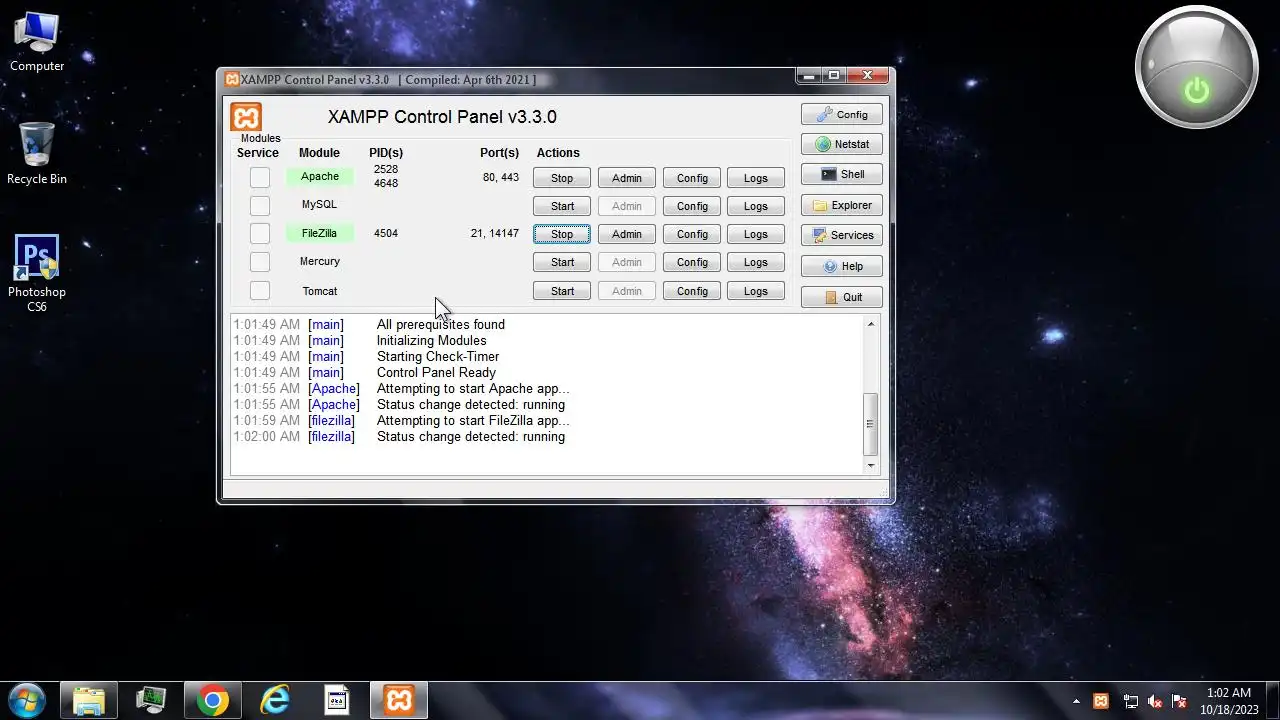Click the muted volume tray icon
The width and height of the screenshot is (1280, 720).
[1155, 701]
